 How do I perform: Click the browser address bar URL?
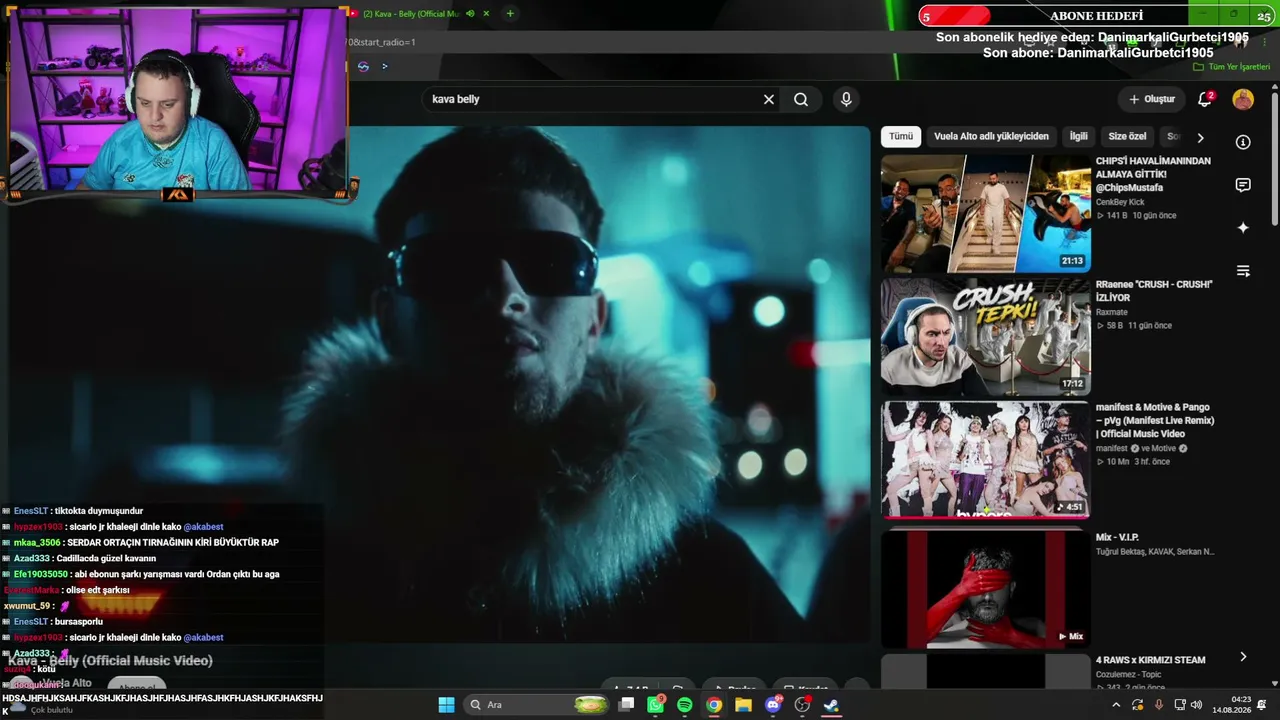382,42
